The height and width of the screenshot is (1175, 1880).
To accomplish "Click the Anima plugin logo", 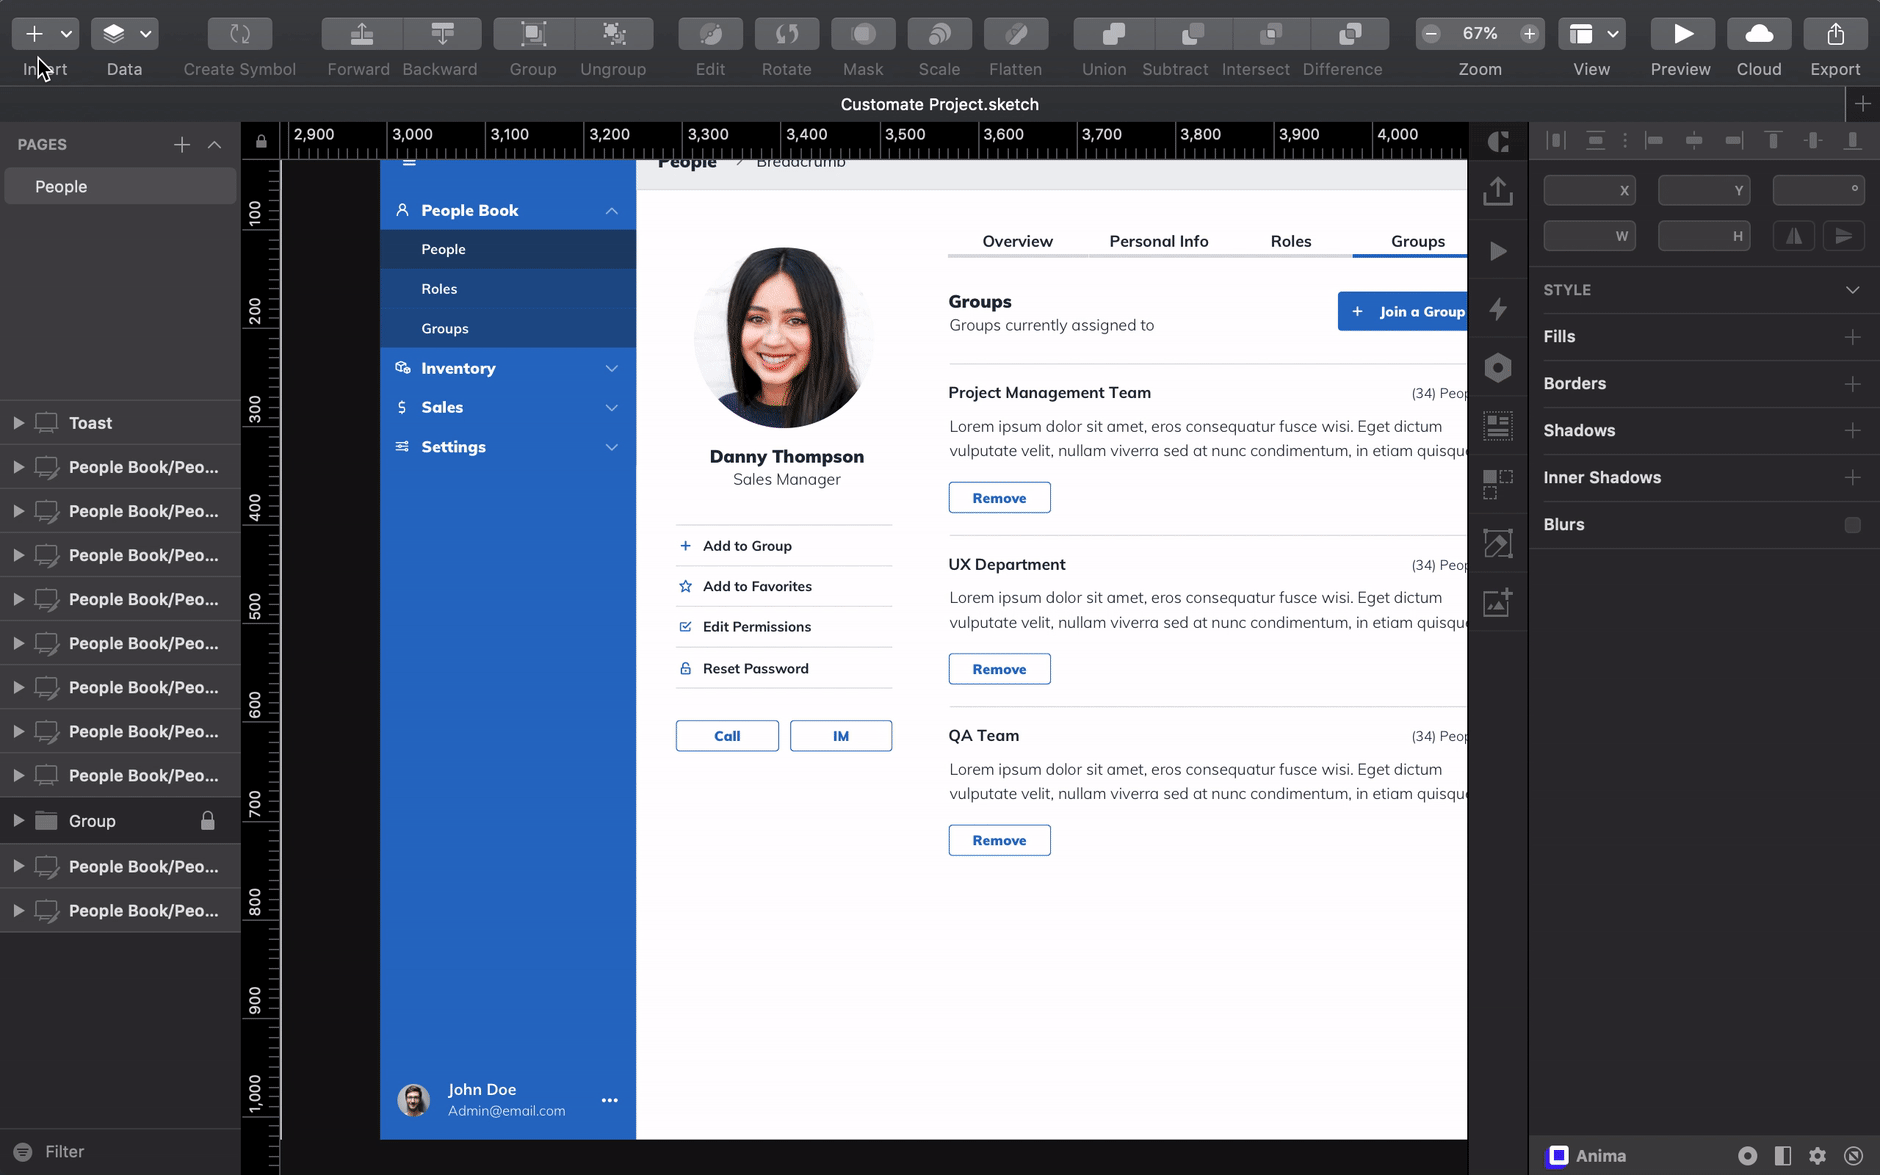I will [1558, 1156].
